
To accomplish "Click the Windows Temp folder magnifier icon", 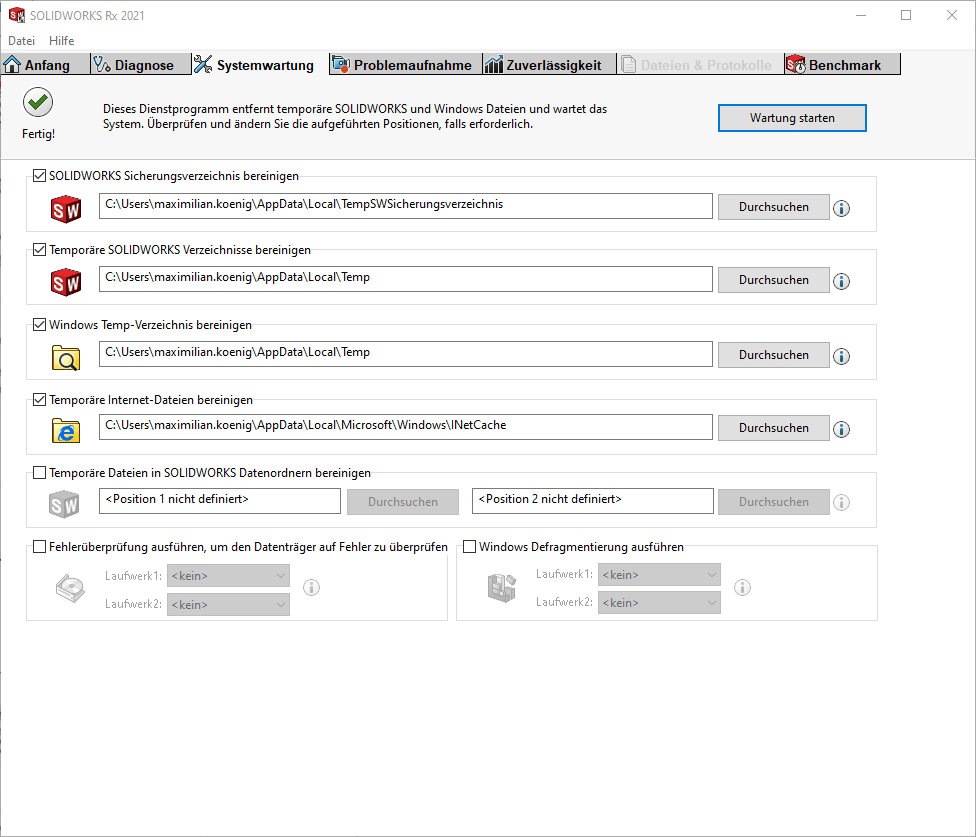I will tap(66, 356).
